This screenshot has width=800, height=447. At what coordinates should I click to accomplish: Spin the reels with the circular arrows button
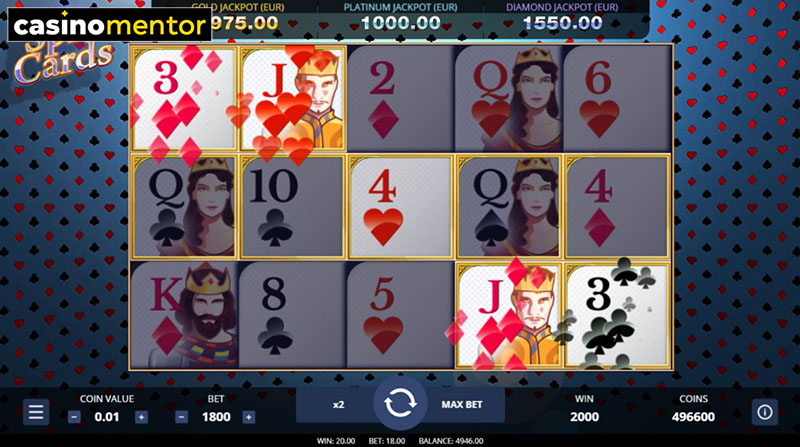coord(400,404)
